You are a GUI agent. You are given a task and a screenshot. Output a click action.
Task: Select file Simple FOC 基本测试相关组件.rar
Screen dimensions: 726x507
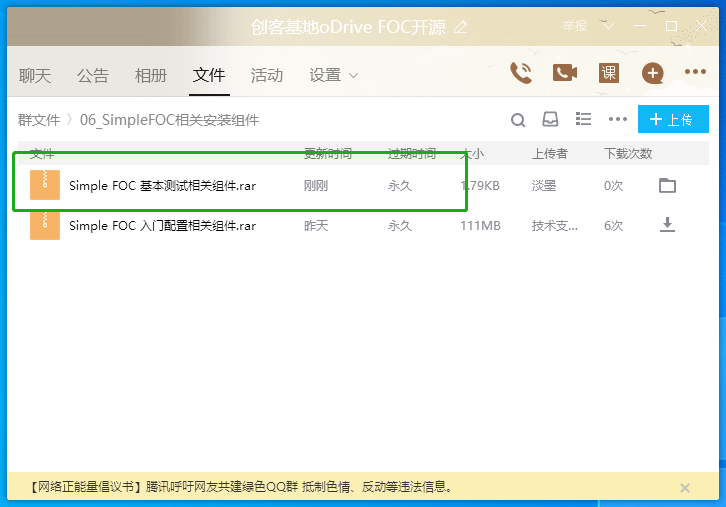click(163, 186)
